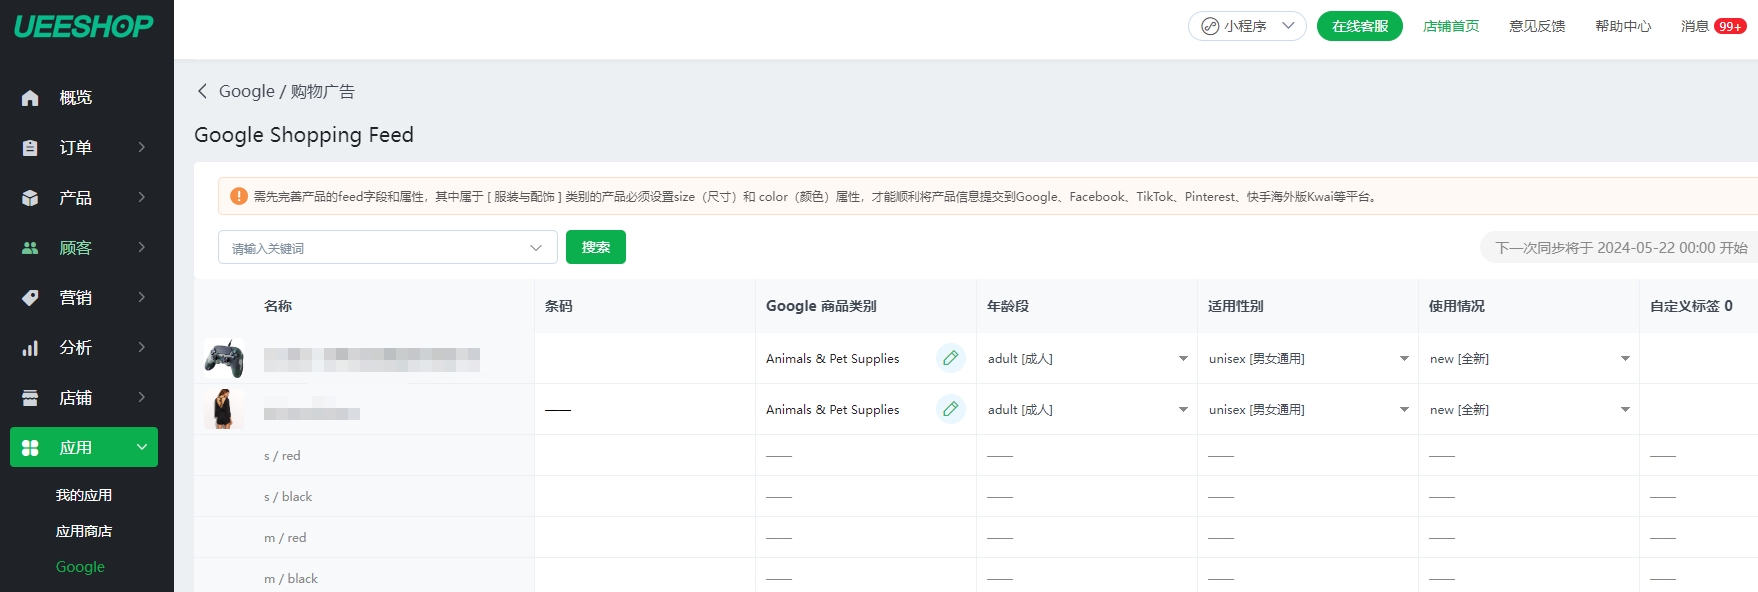Click the black dress product thumbnail
The height and width of the screenshot is (592, 1758).
click(224, 409)
